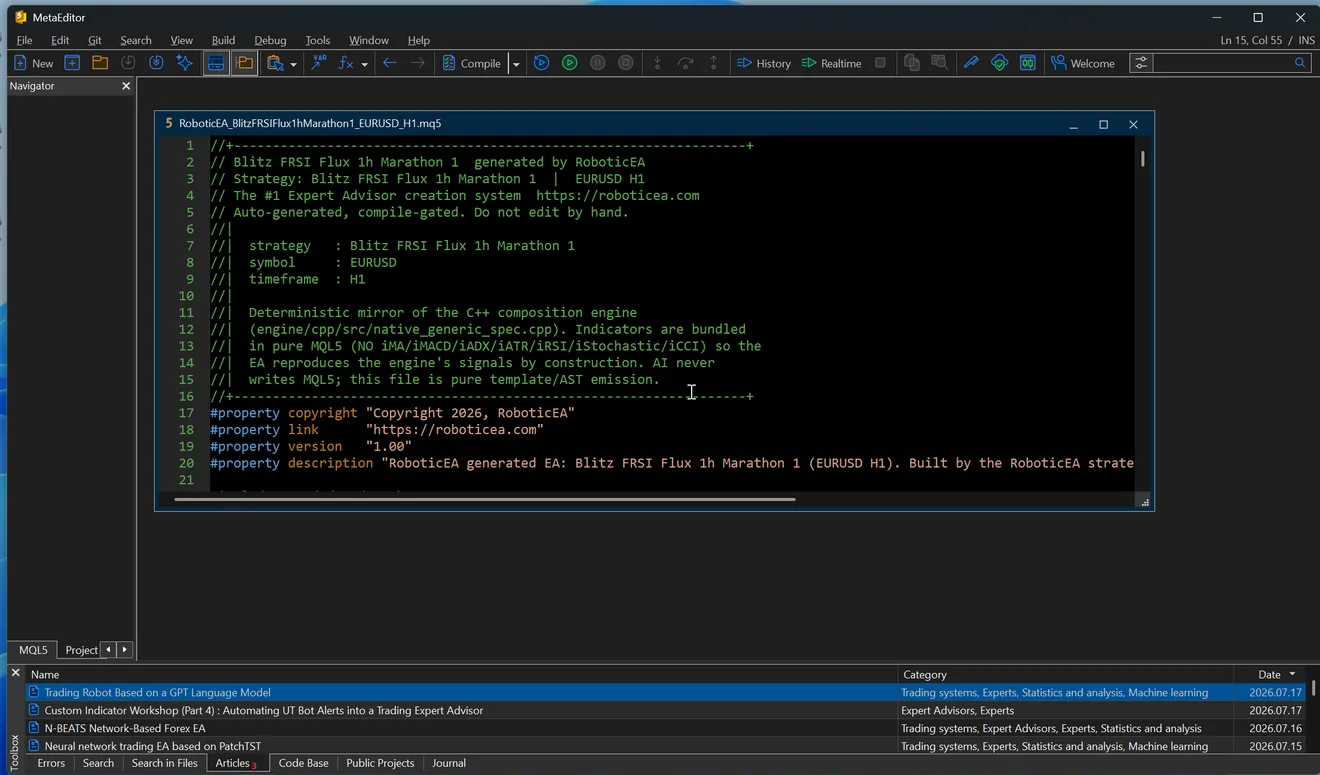1320x775 pixels.
Task: Open the Welcome page button
Action: coord(1082,63)
